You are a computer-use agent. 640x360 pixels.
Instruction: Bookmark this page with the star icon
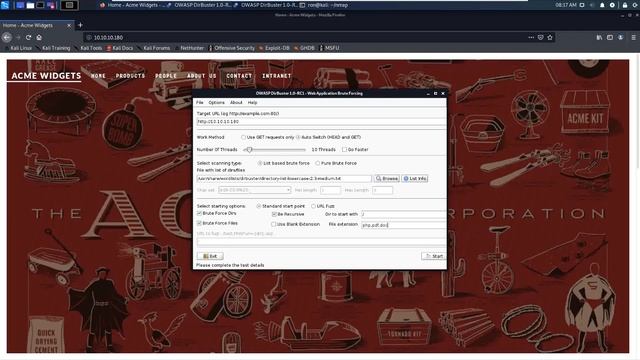coord(550,37)
